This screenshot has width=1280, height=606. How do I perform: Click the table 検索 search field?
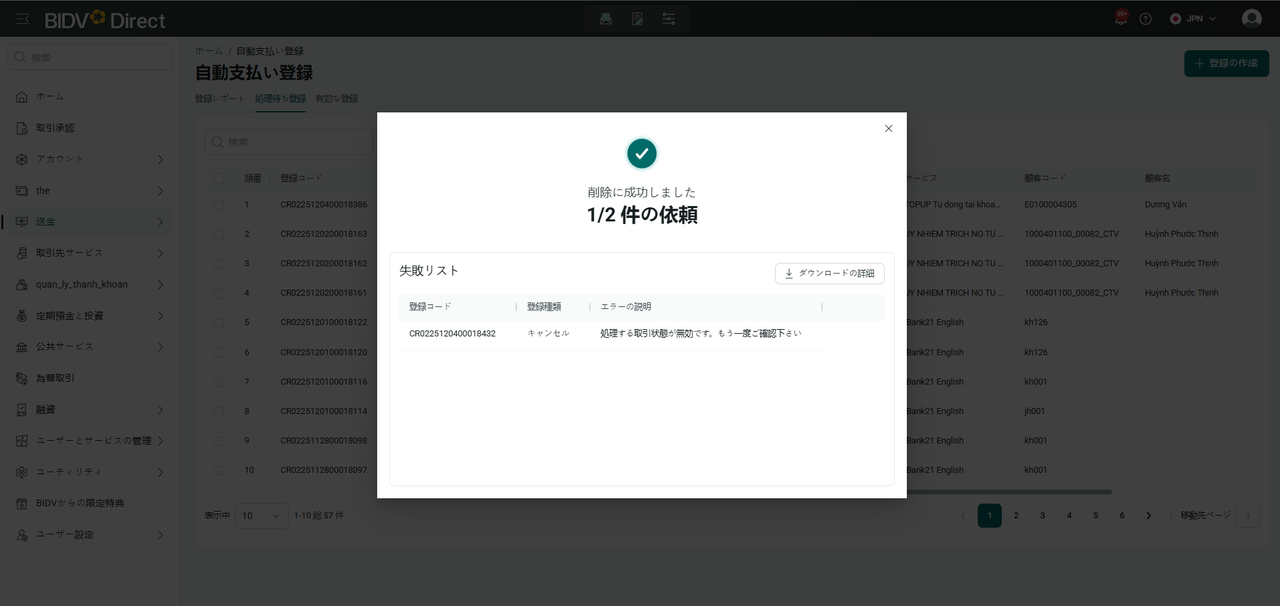click(x=290, y=142)
